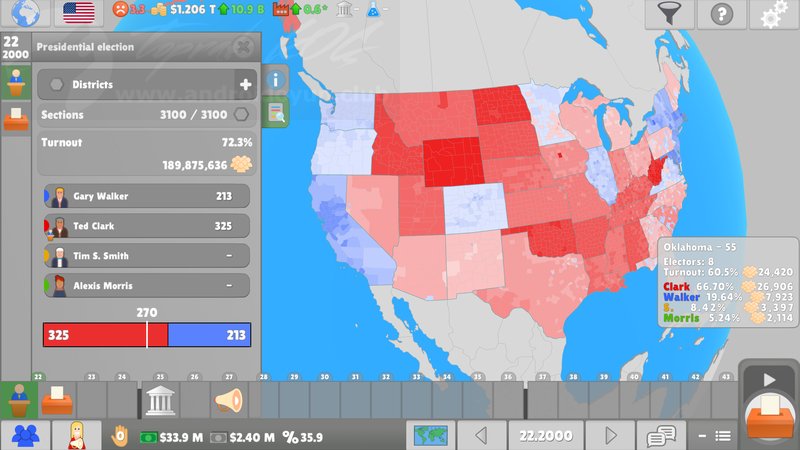Select the podium tab on left
The height and width of the screenshot is (450, 800).
point(15,81)
